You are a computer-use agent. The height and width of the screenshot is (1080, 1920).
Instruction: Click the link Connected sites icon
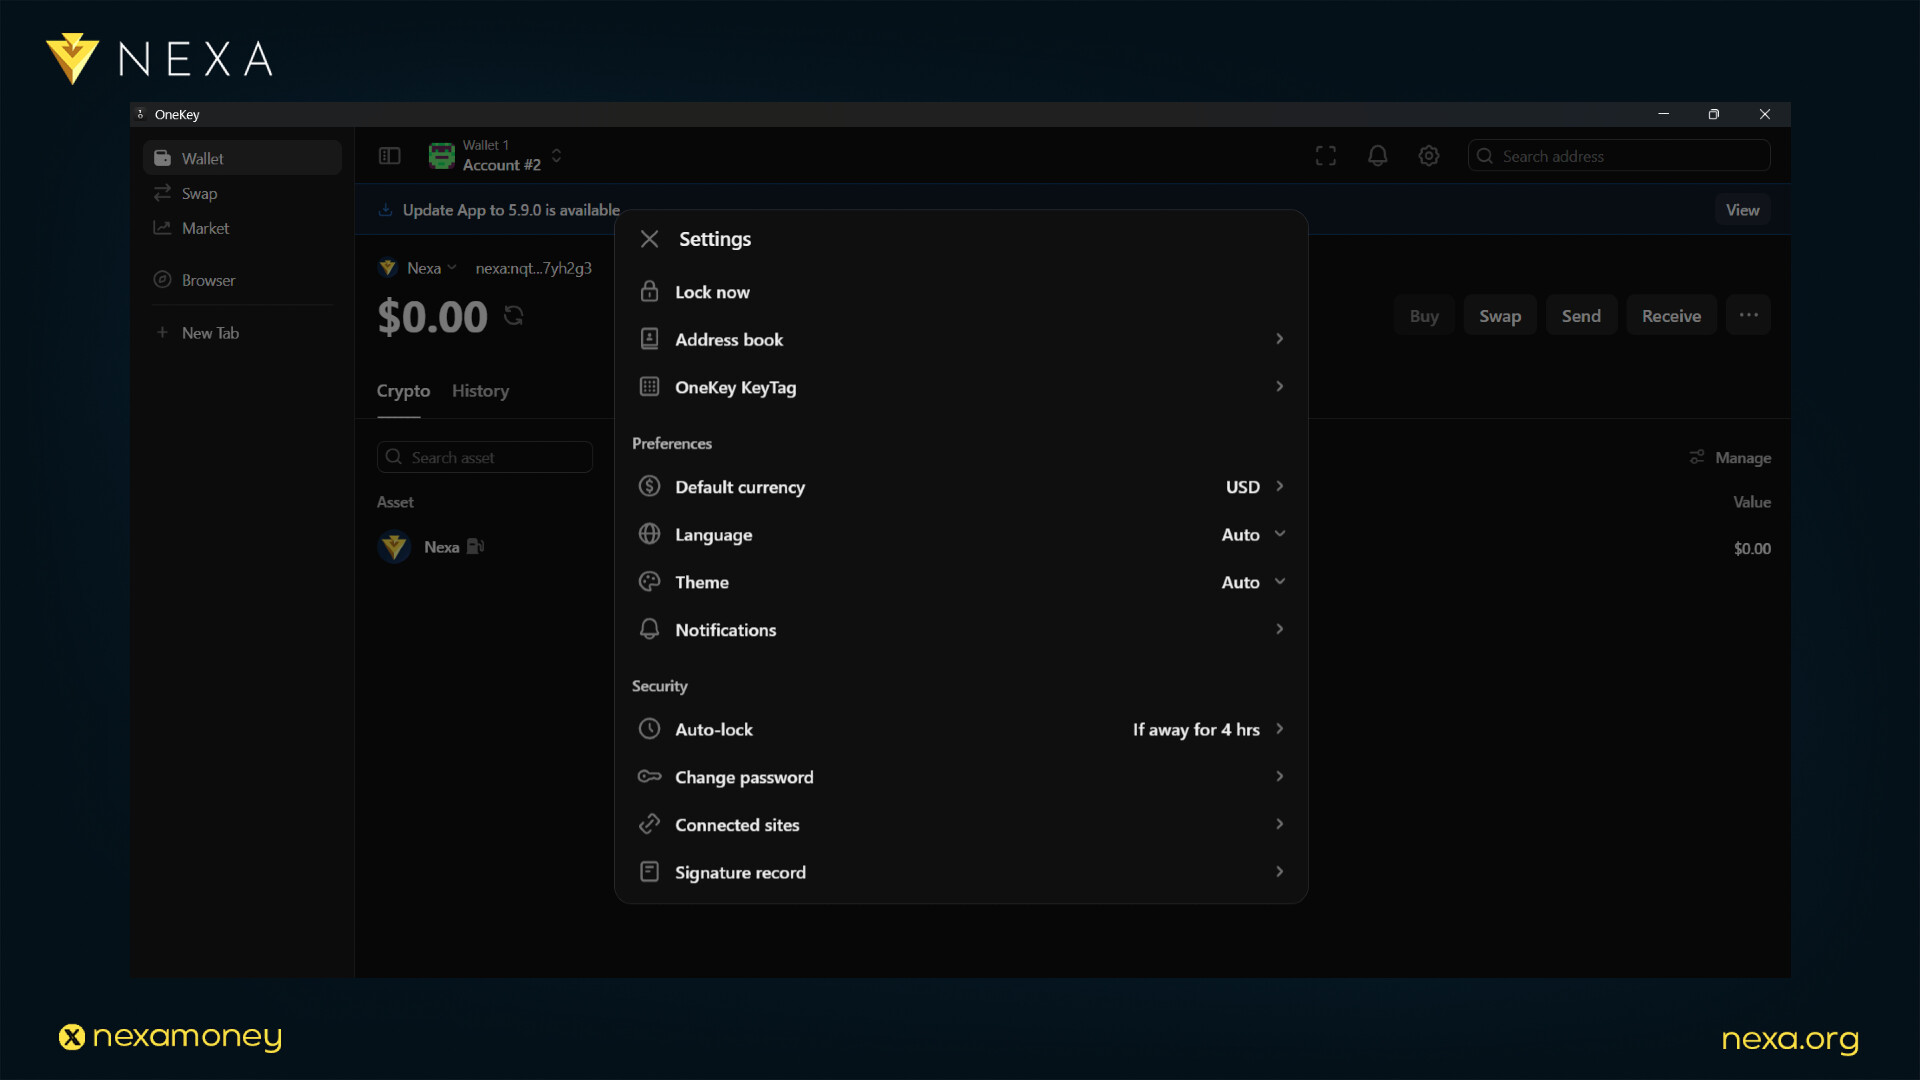[649, 824]
